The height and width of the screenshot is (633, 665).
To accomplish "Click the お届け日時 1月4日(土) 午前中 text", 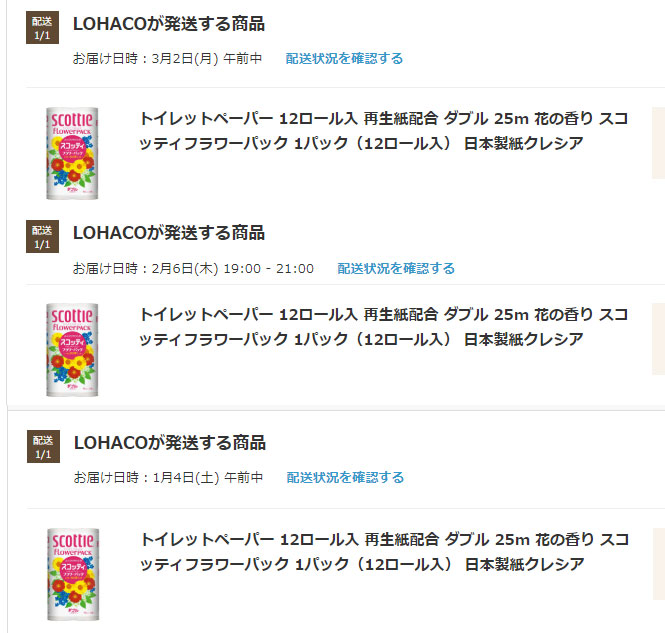I will (x=168, y=477).
